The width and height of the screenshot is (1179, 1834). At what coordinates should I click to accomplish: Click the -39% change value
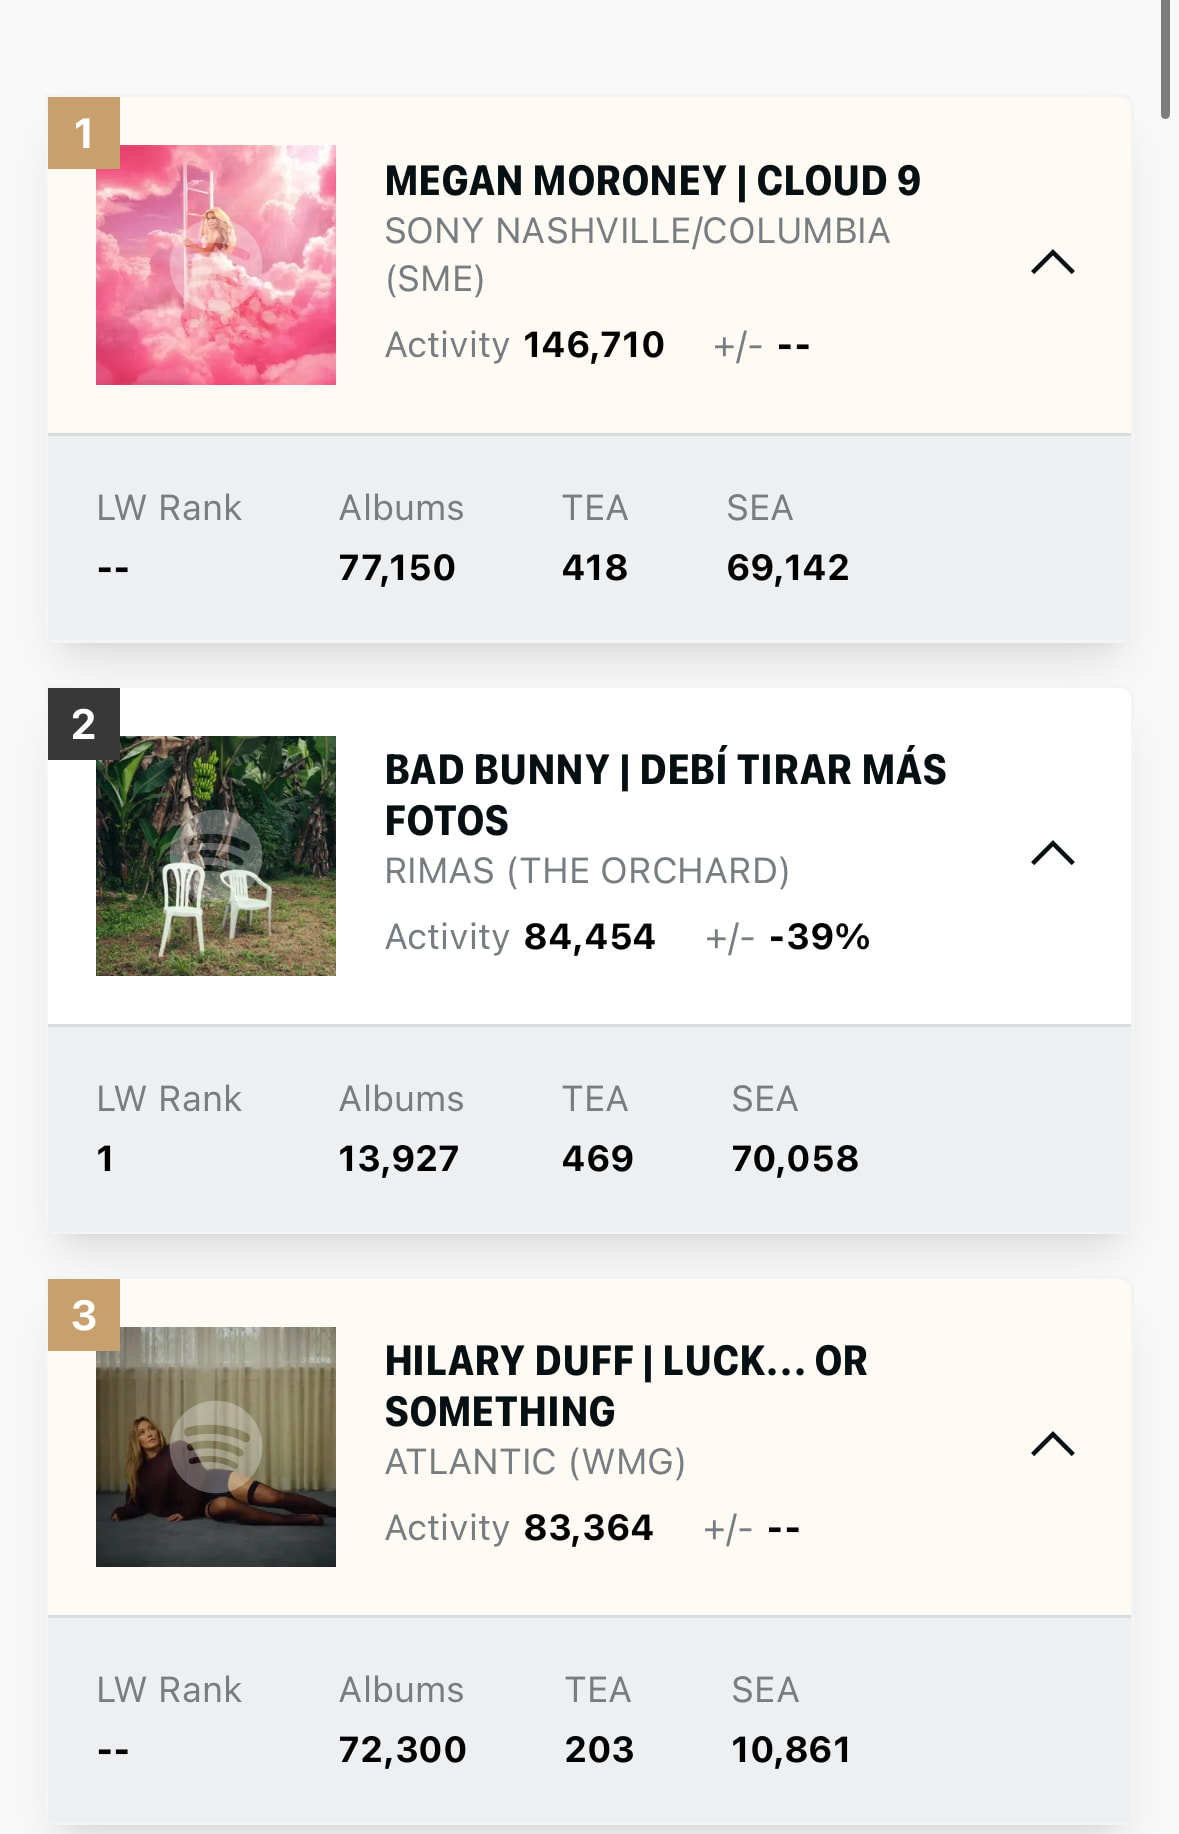coord(819,937)
